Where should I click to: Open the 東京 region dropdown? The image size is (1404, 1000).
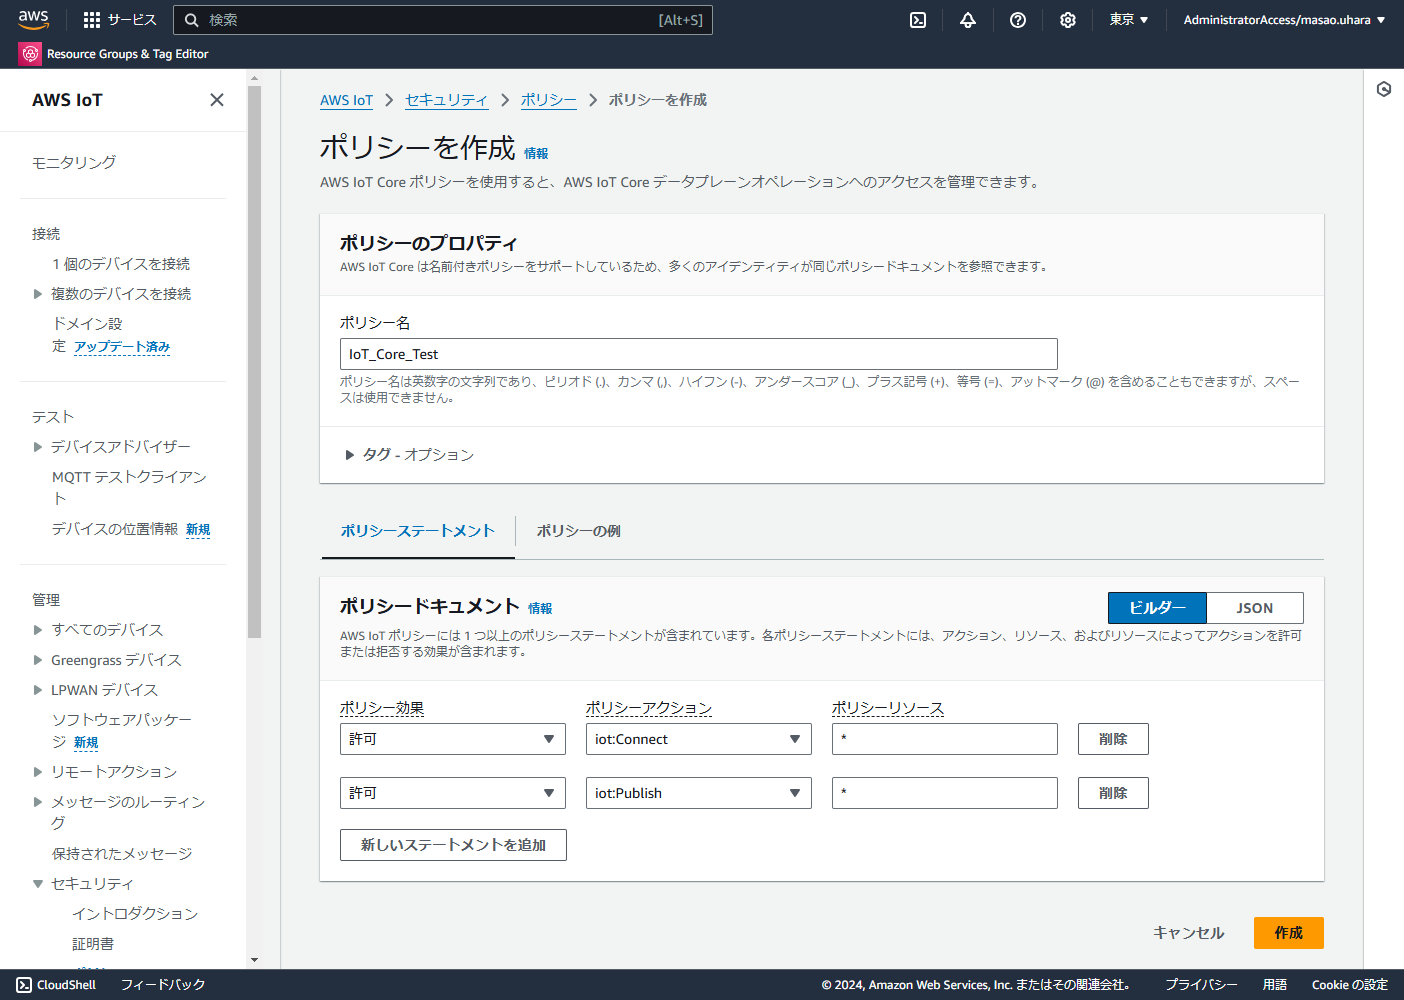click(x=1129, y=20)
